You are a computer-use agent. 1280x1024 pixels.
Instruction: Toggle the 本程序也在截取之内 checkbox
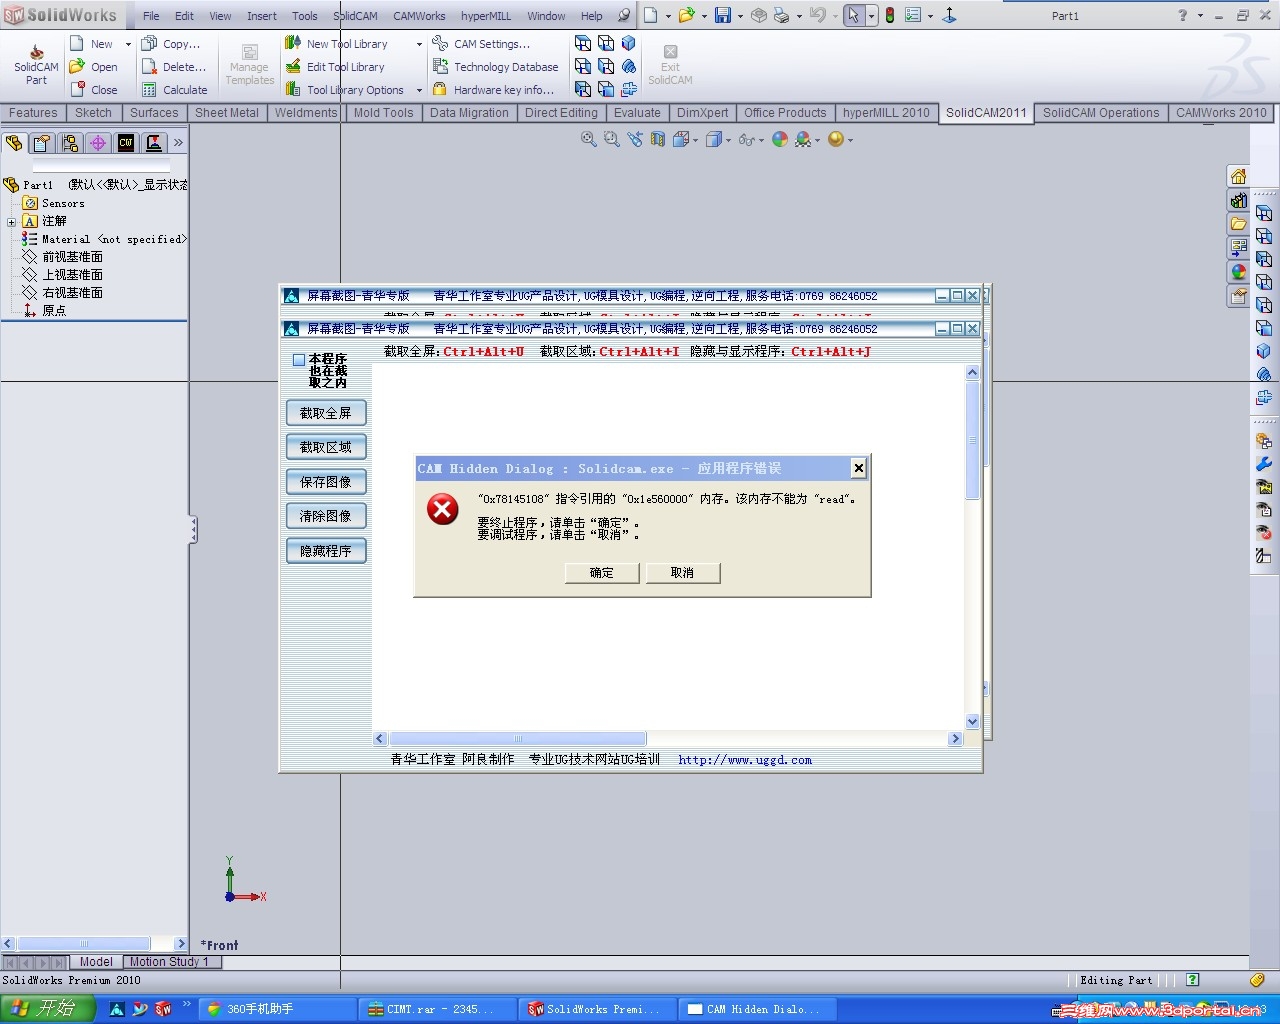pyautogui.click(x=298, y=360)
